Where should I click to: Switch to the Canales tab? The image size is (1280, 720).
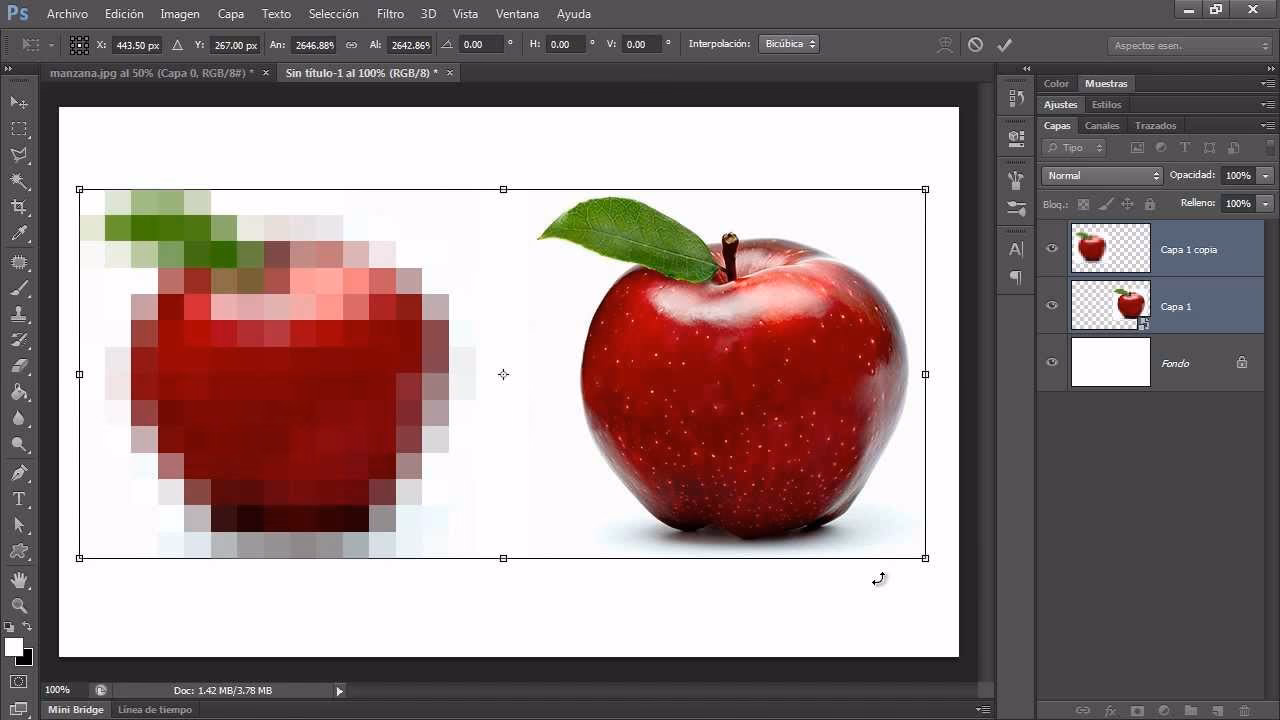pos(1101,125)
